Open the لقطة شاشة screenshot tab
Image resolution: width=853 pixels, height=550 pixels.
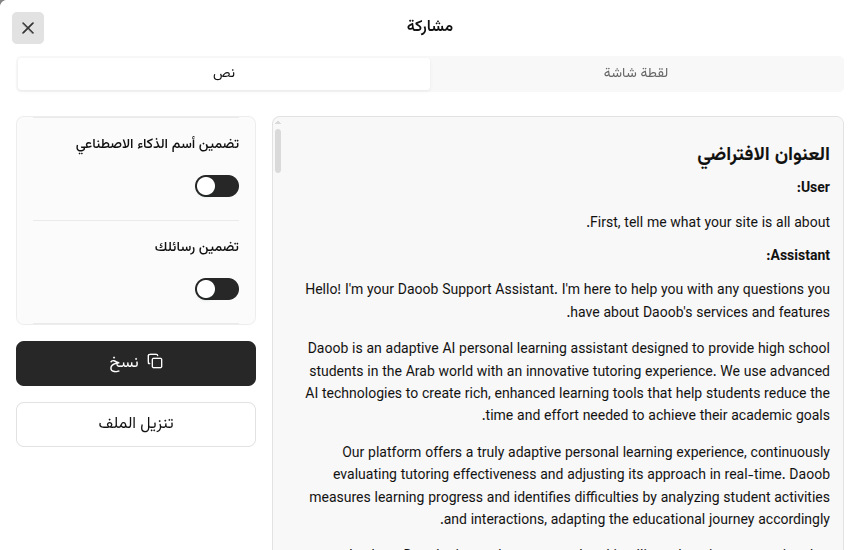pos(635,73)
